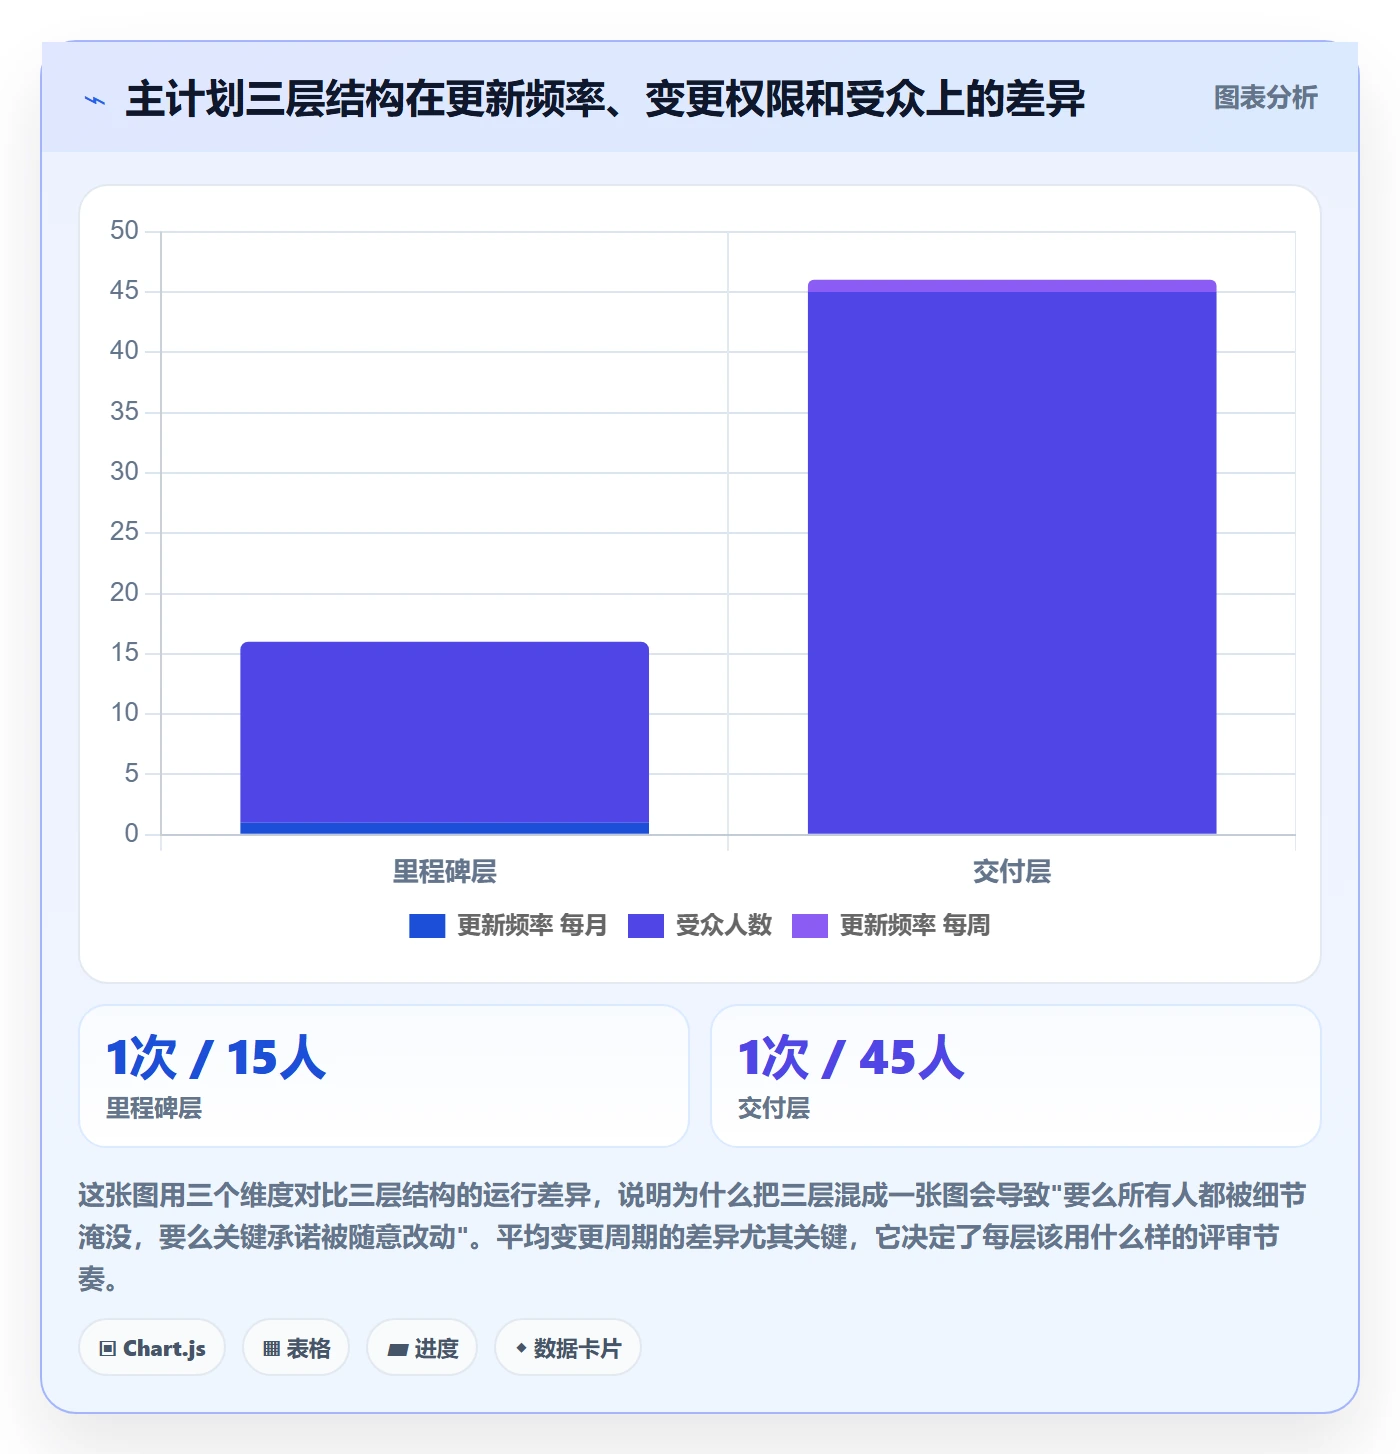Click the 里程碑层 purple audience bar

click(x=445, y=732)
